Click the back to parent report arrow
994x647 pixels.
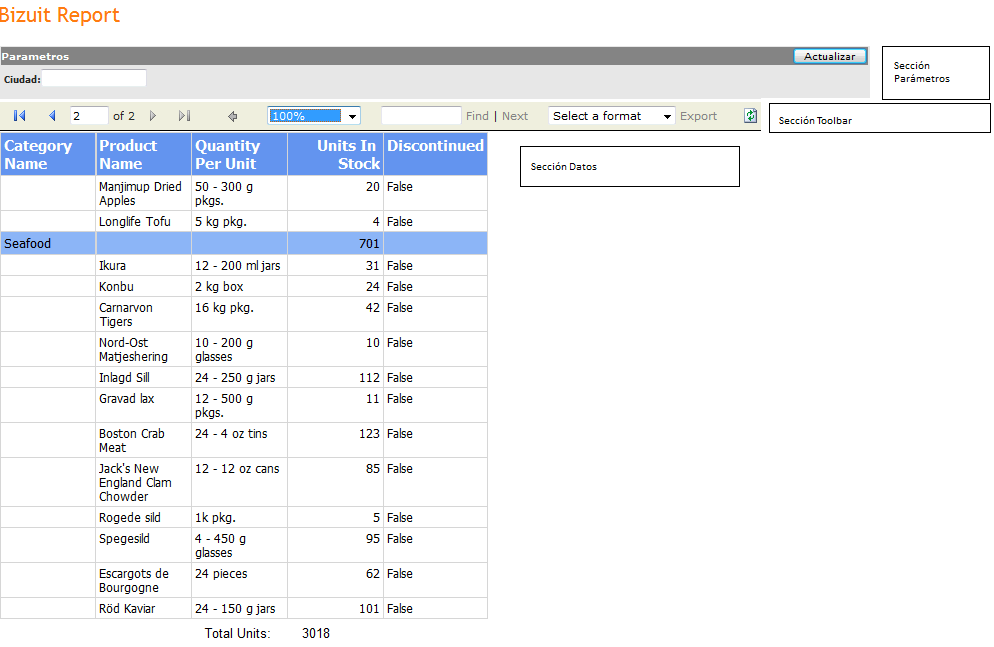[x=233, y=116]
